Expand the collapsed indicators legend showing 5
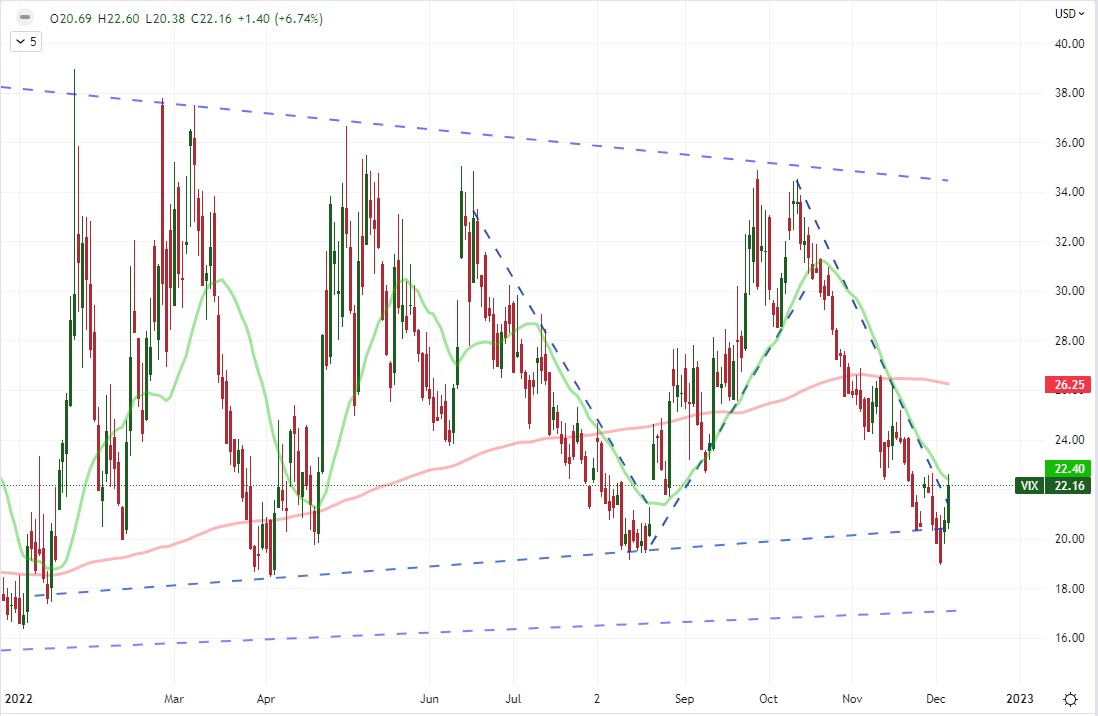Screen dimensions: 1098x716 click(x=25, y=42)
